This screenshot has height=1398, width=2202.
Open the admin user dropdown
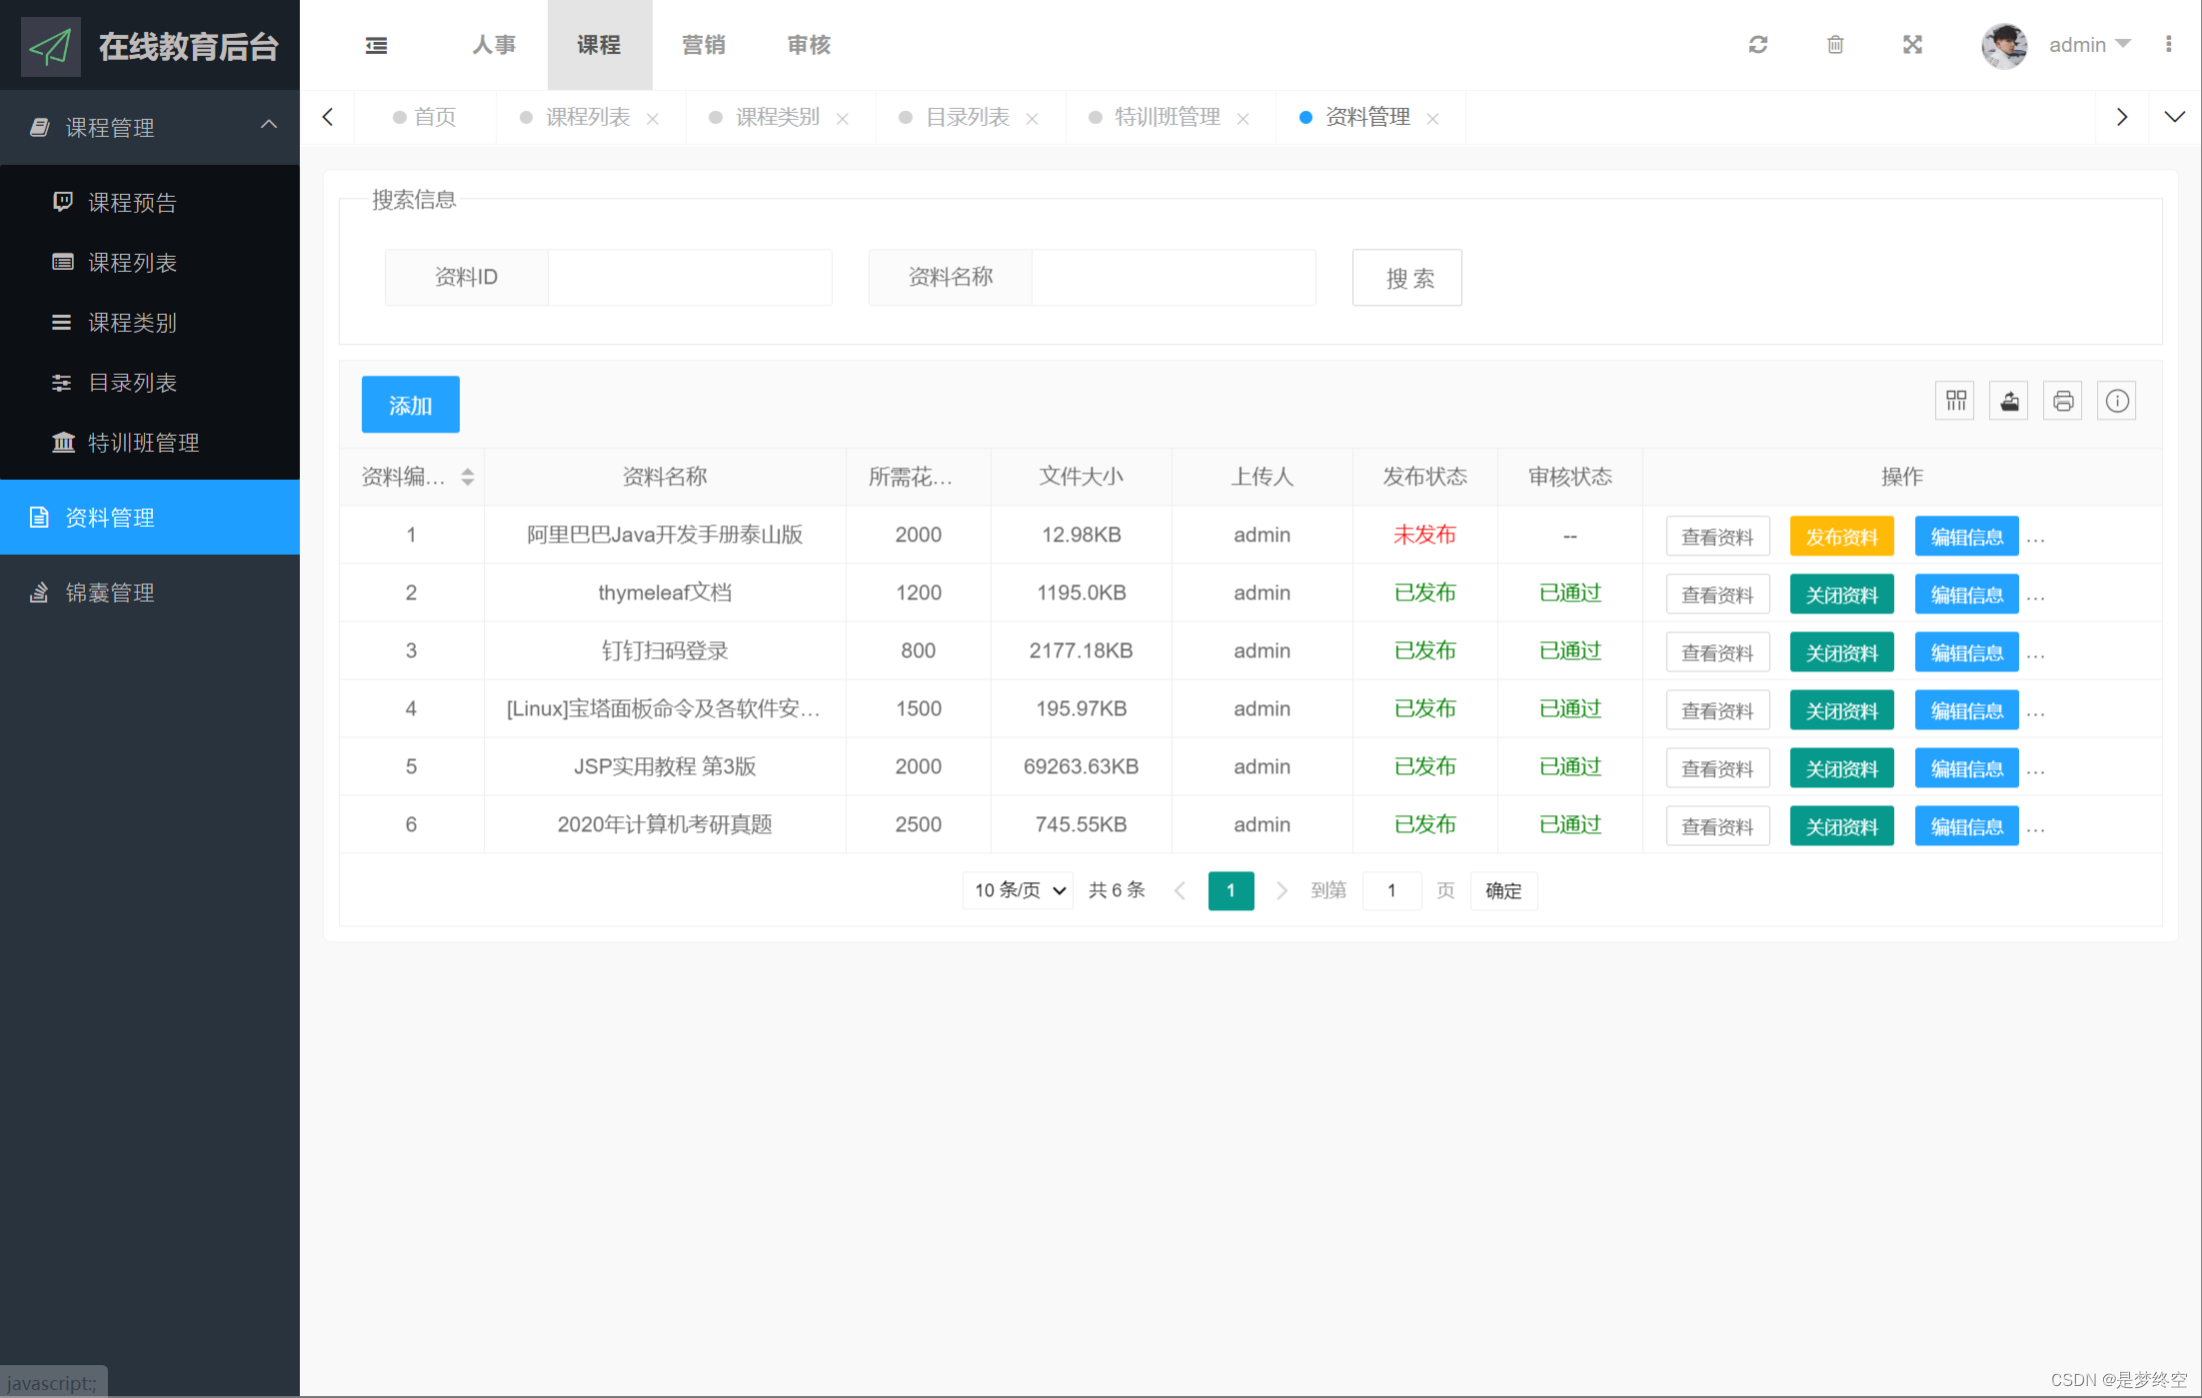click(2090, 45)
